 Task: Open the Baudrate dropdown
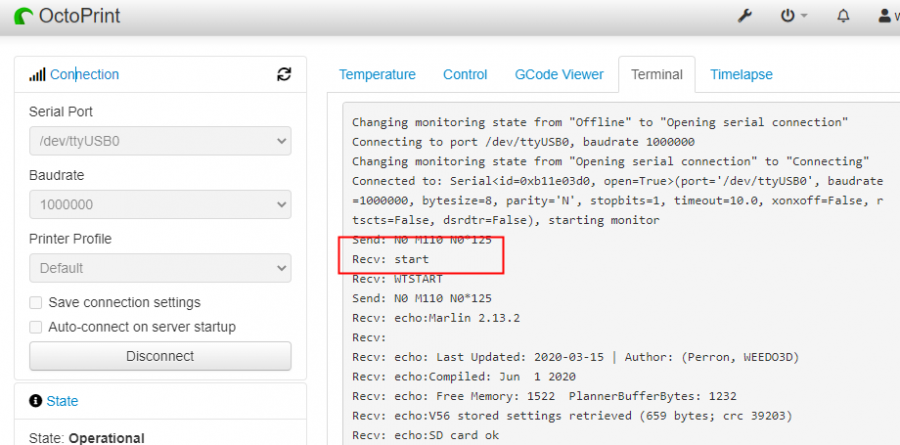coord(160,204)
